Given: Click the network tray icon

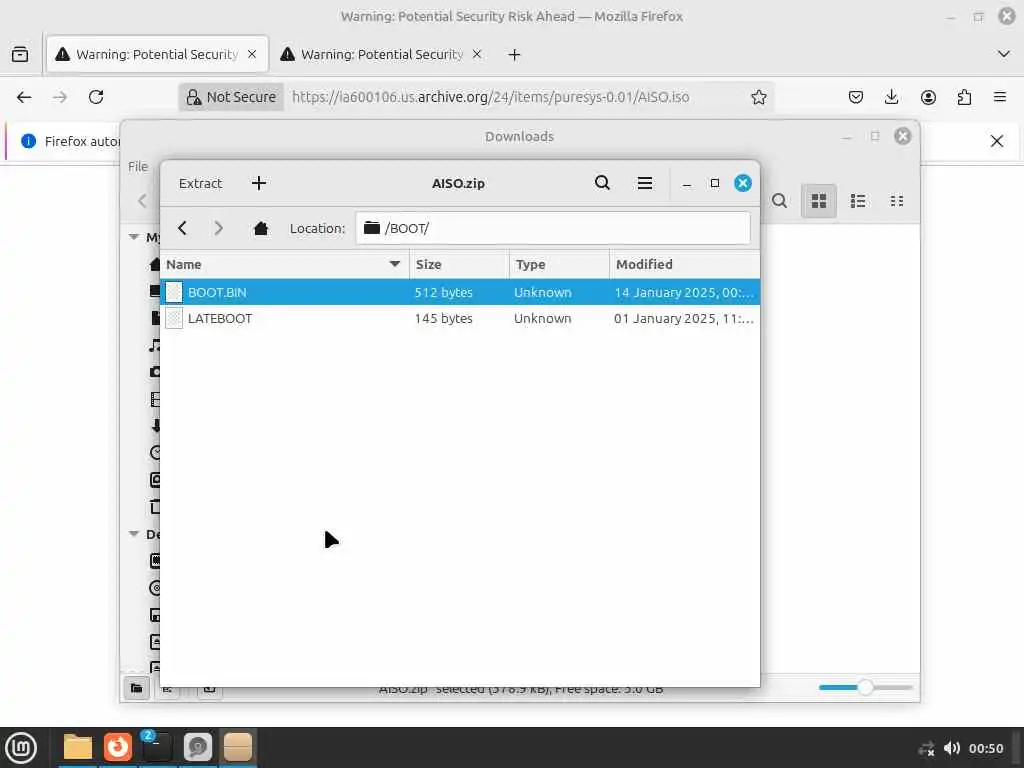Looking at the screenshot, I should click(926, 749).
